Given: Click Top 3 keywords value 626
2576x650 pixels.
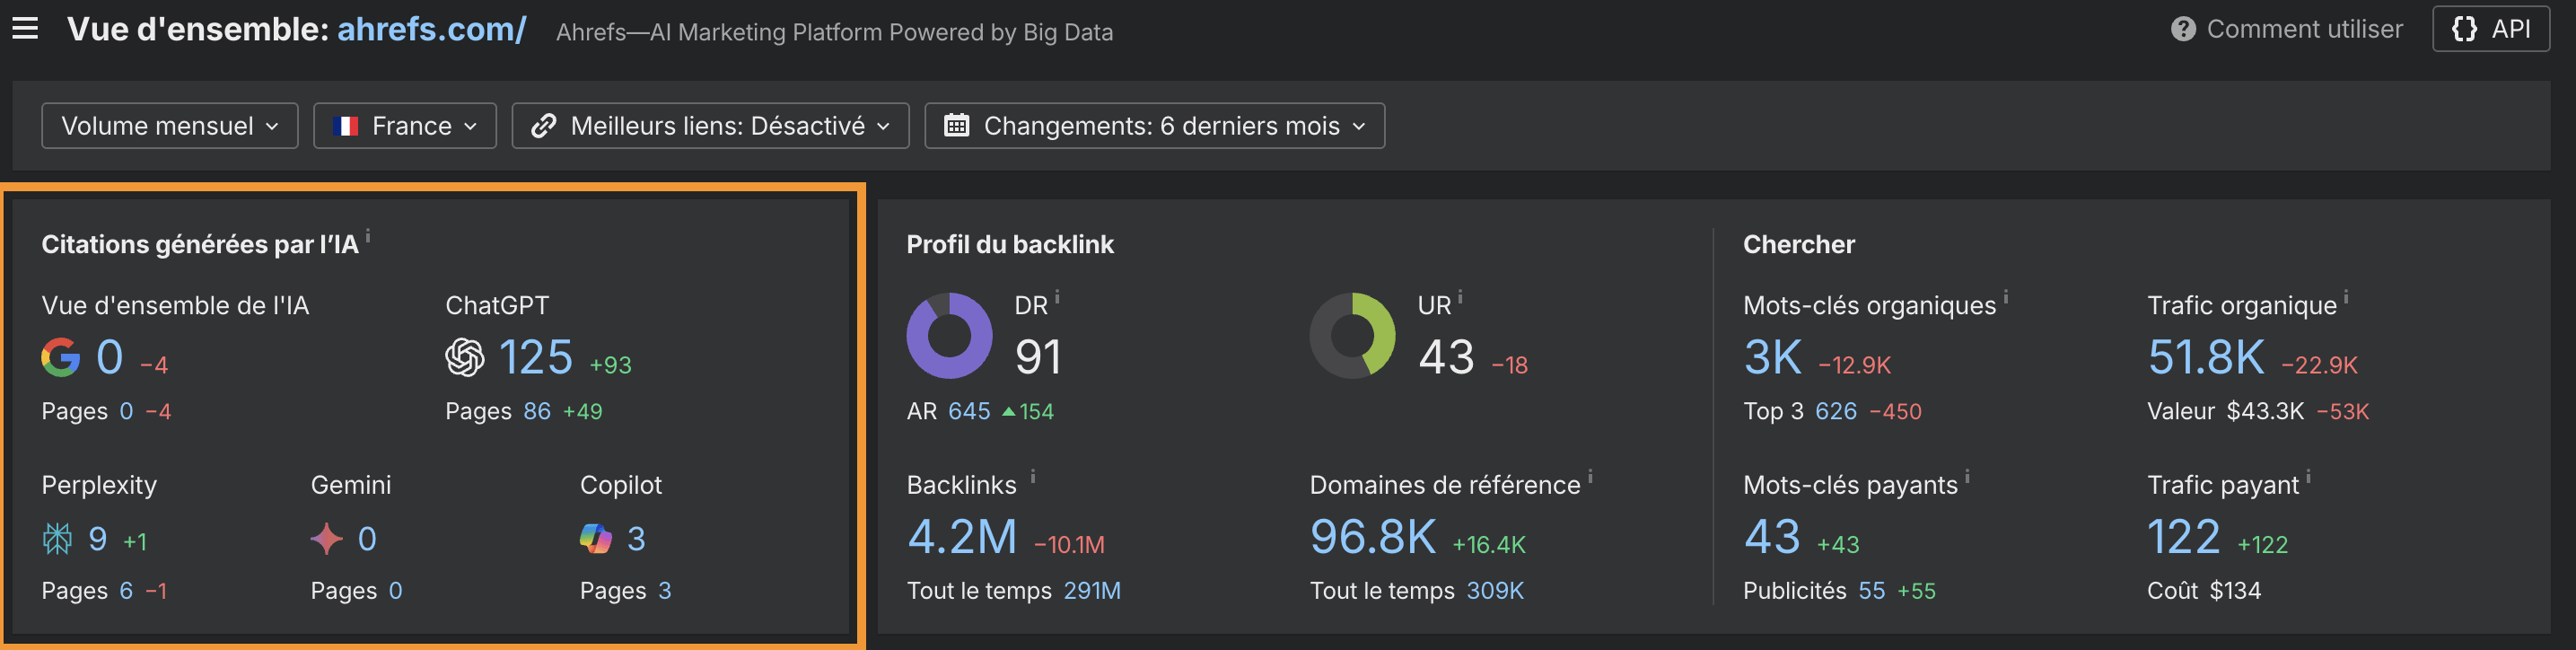Looking at the screenshot, I should pos(1836,411).
